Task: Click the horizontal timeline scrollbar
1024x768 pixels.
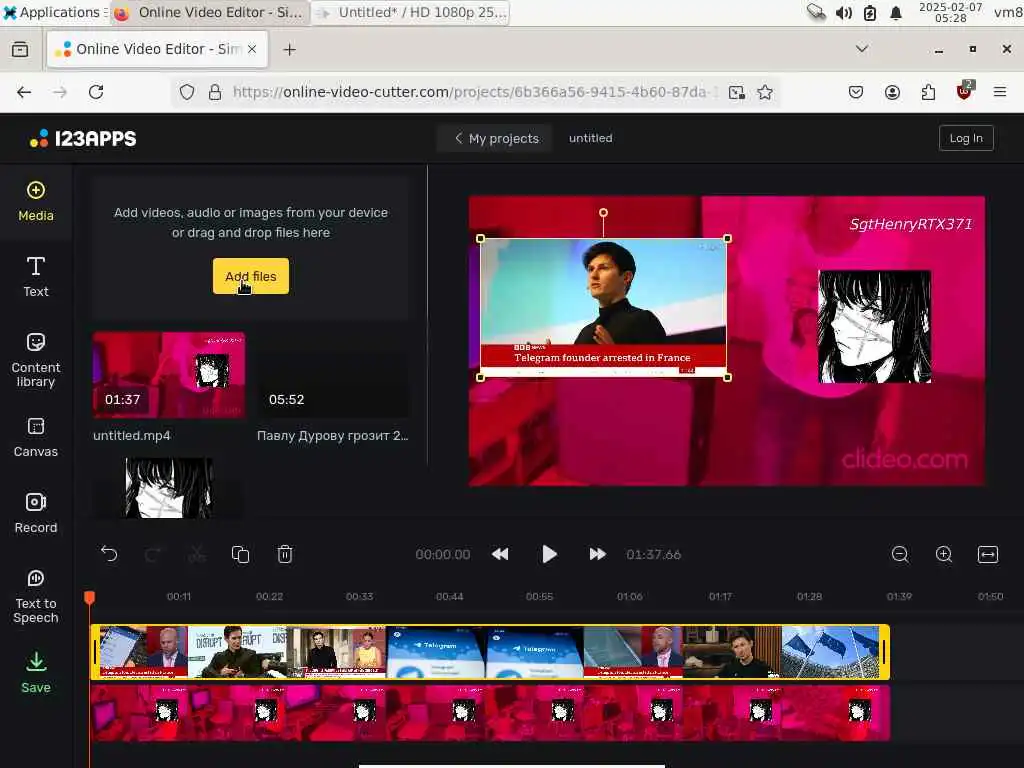Action: pyautogui.click(x=511, y=766)
